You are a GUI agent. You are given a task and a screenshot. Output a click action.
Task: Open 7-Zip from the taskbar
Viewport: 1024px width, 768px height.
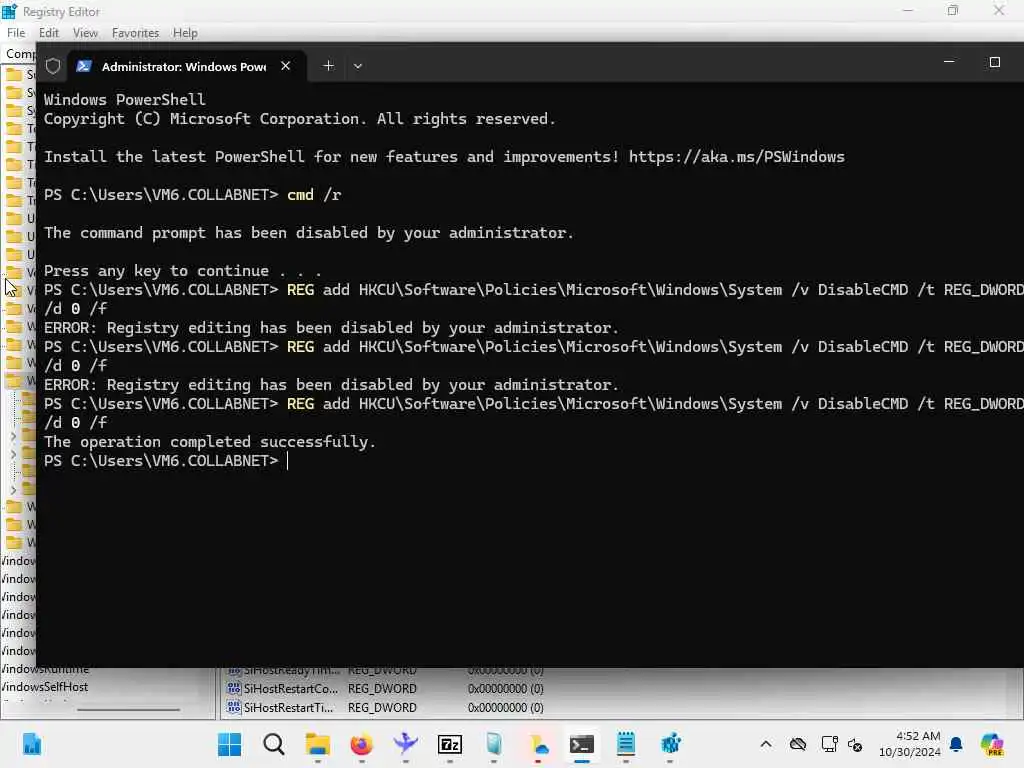(x=450, y=744)
